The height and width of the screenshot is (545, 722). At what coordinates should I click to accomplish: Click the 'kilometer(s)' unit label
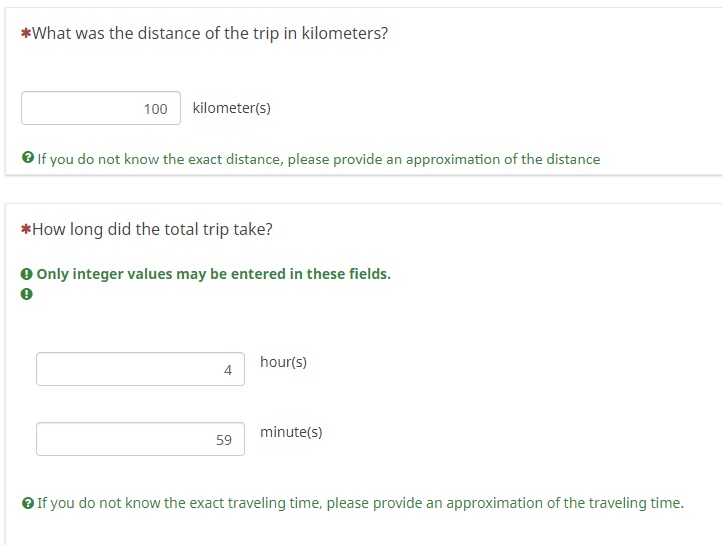231,108
